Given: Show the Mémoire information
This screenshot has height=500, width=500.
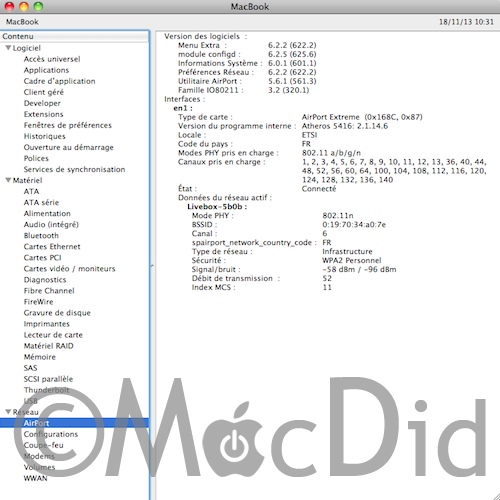Looking at the screenshot, I should [40, 357].
